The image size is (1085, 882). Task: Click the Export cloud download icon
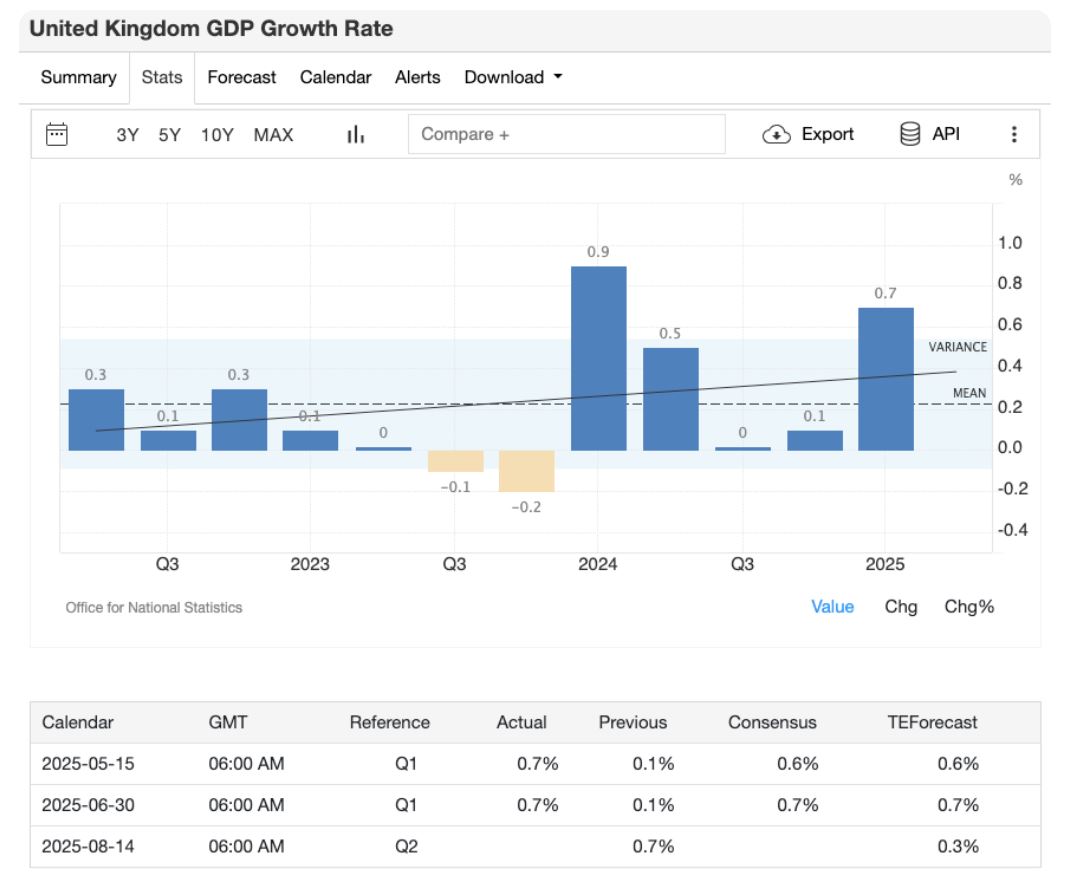(x=776, y=135)
